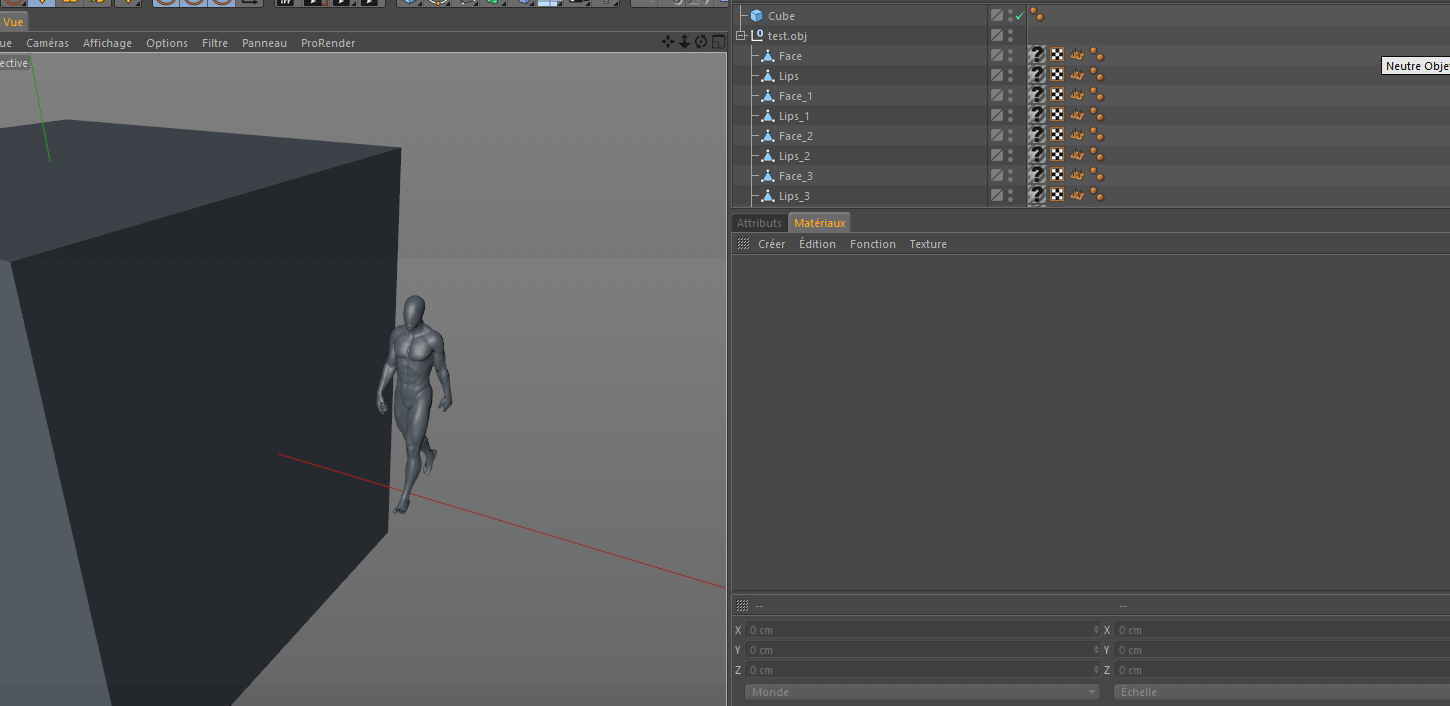The image size is (1450, 706).
Task: Click the X position input field
Action: (x=920, y=630)
